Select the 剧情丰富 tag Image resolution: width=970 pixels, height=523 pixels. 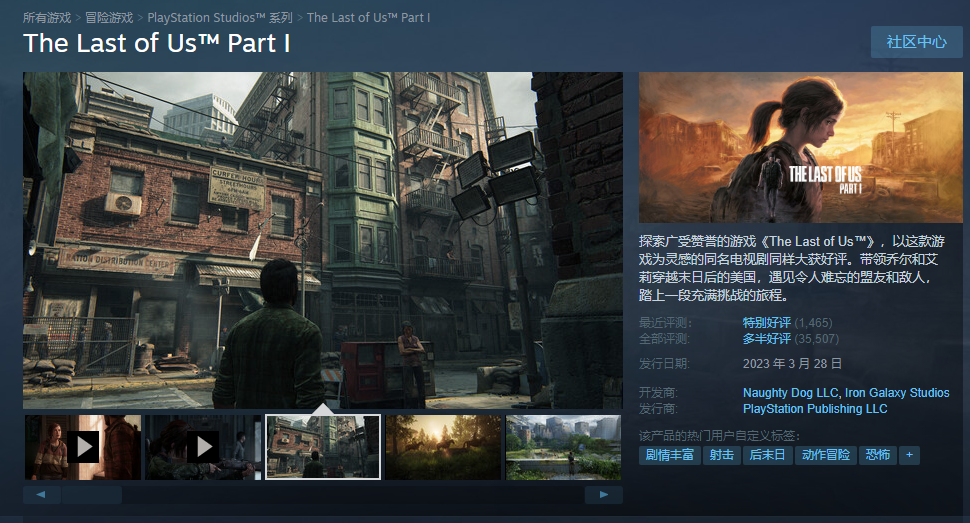669,455
